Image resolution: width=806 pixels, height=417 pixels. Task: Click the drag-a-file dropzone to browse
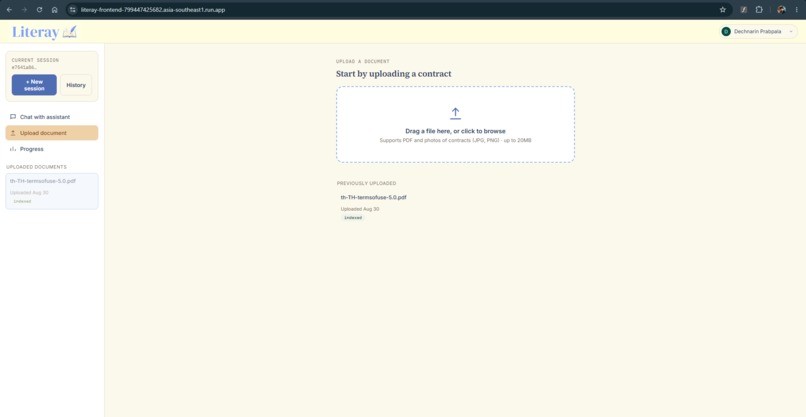click(x=455, y=124)
